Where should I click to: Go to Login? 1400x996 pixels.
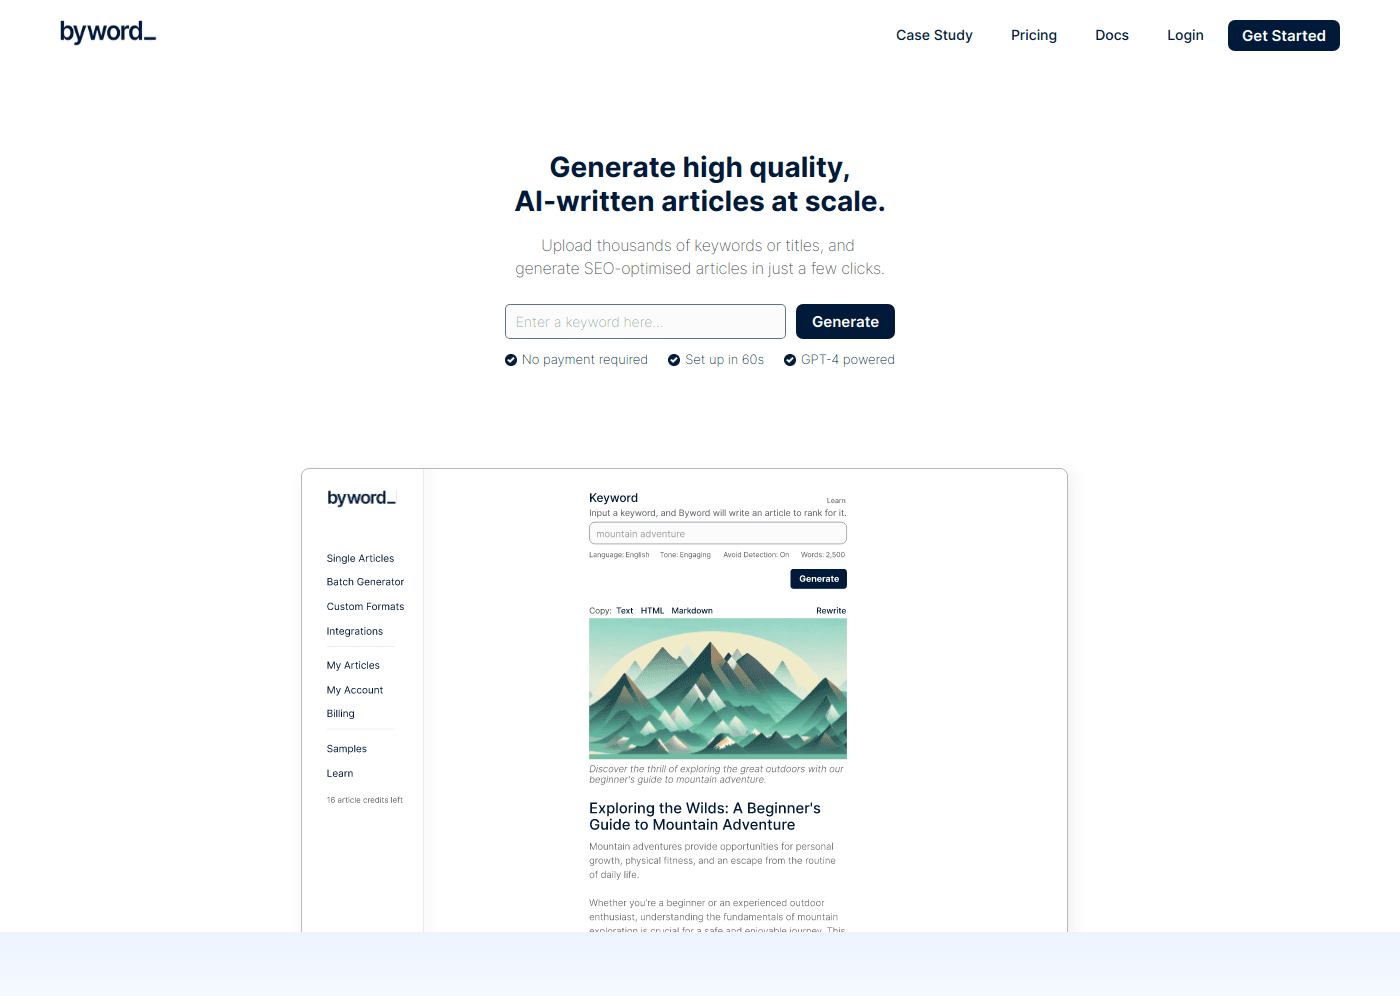coord(1185,35)
